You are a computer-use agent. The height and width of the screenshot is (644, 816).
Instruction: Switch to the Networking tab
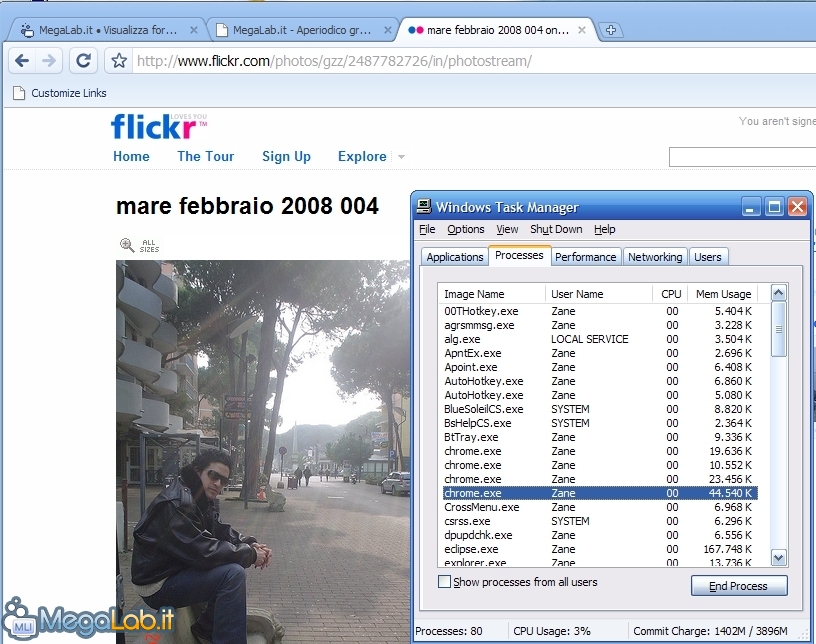click(x=654, y=257)
